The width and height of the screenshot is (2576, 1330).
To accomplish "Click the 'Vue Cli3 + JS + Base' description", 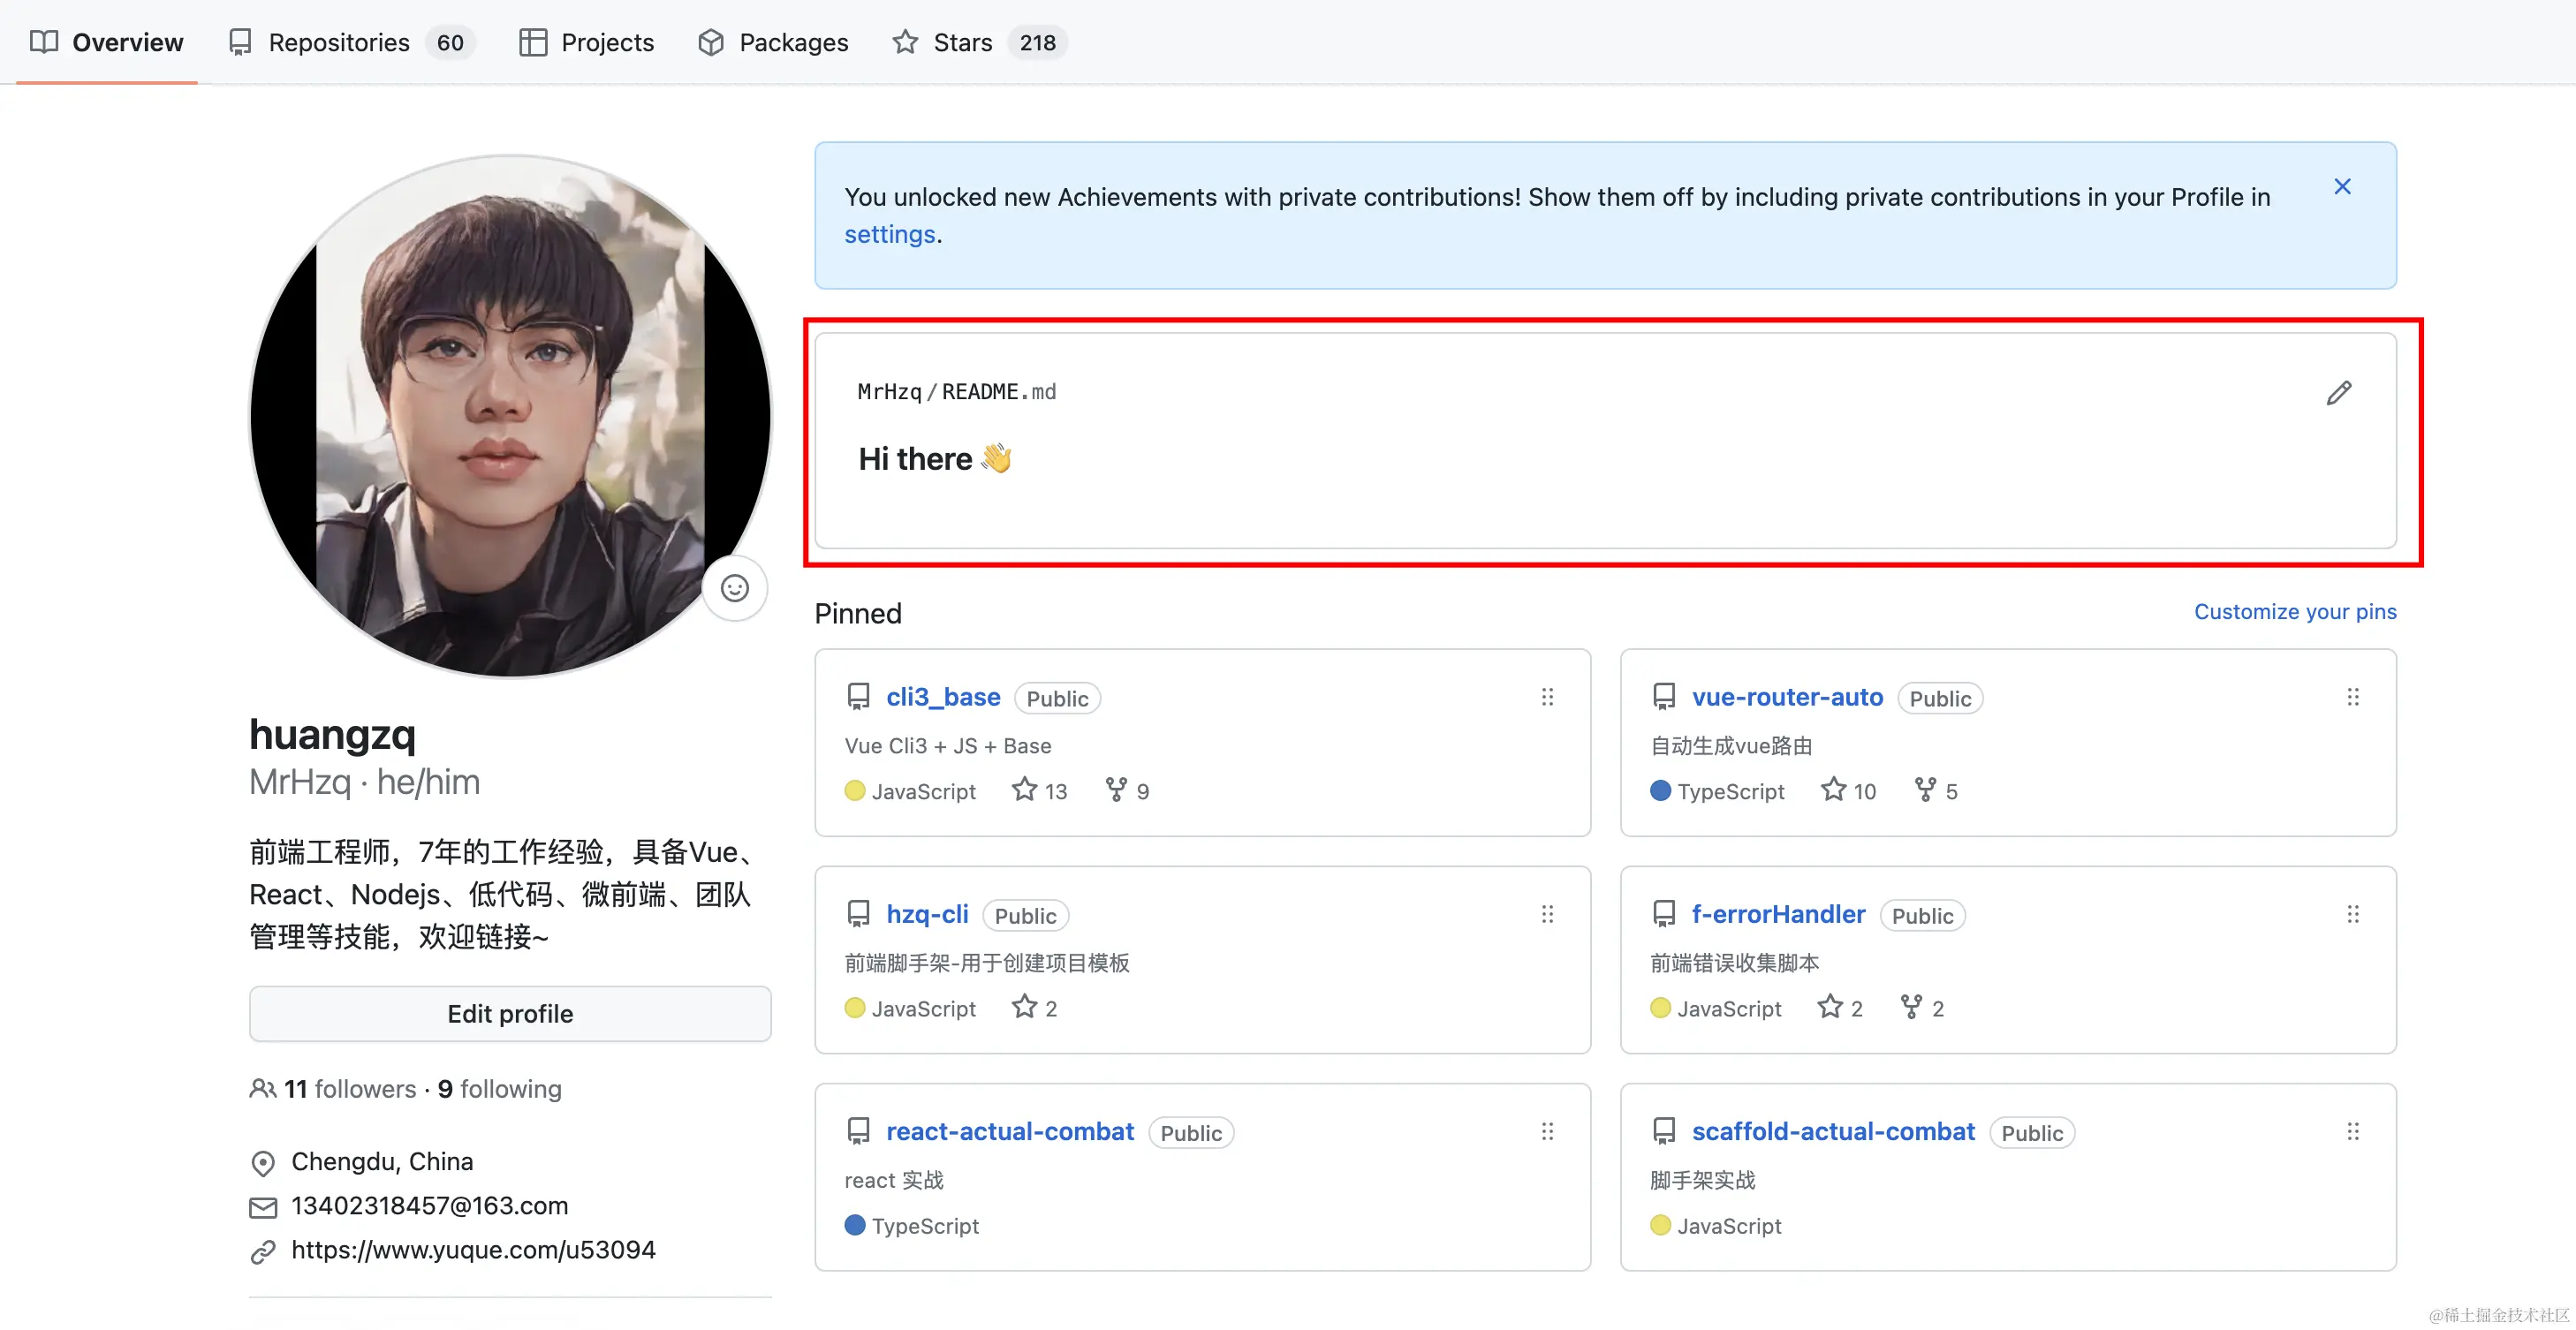I will pos(948,746).
